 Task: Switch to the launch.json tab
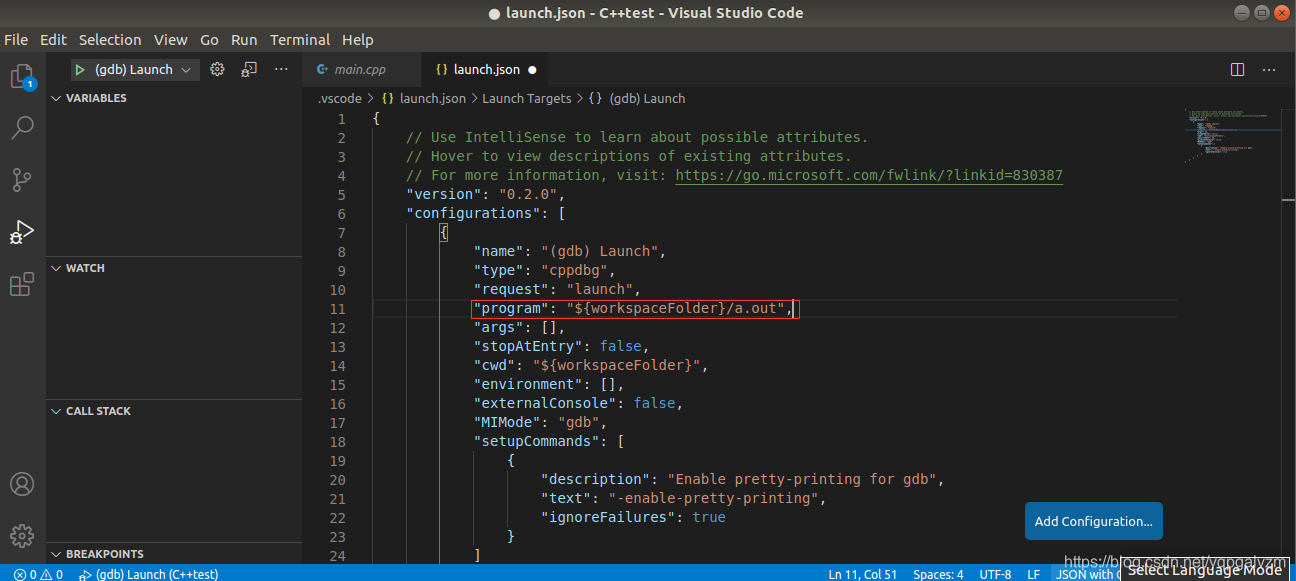[x=486, y=70]
